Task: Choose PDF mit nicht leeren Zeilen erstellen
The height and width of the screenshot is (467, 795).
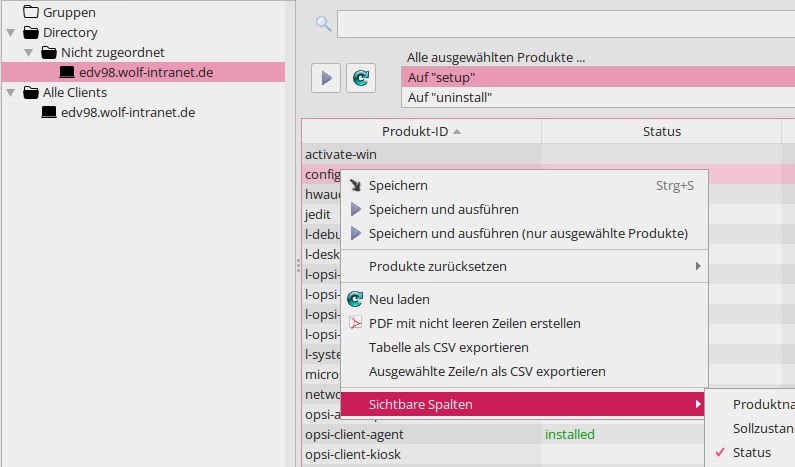Action: (524, 323)
